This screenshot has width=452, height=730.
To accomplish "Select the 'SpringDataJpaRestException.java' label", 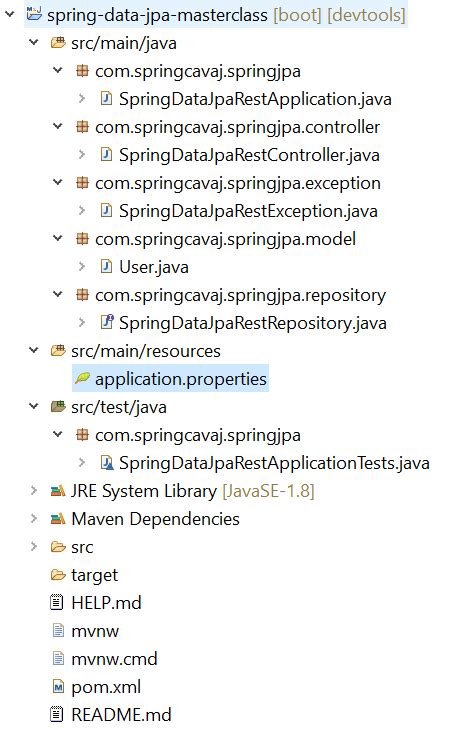I will coord(248,211).
